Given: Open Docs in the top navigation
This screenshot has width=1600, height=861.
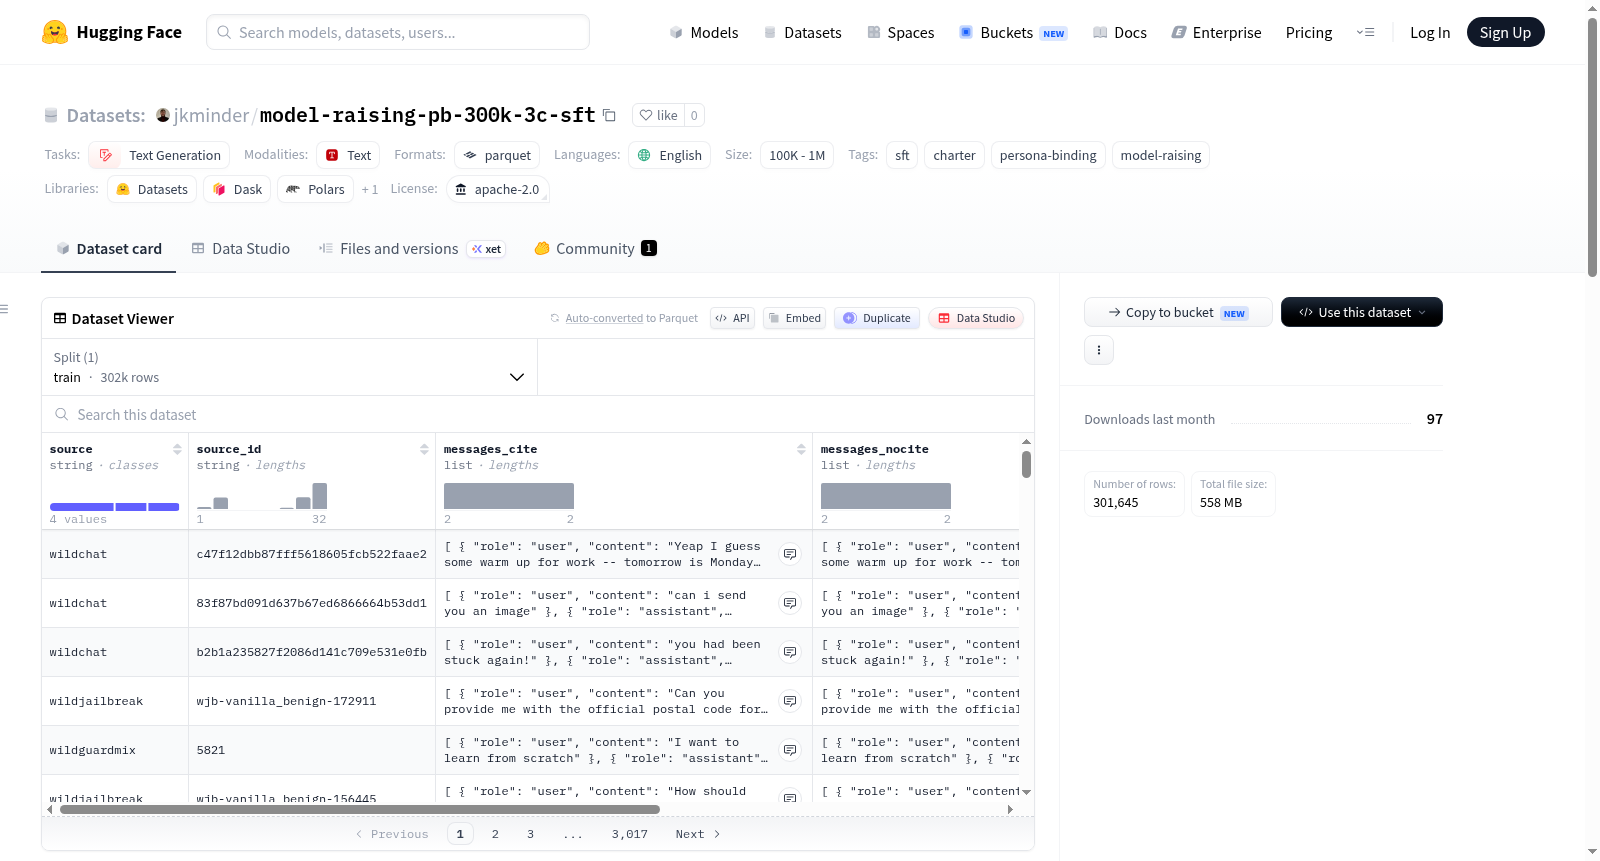Looking at the screenshot, I should click(1120, 32).
